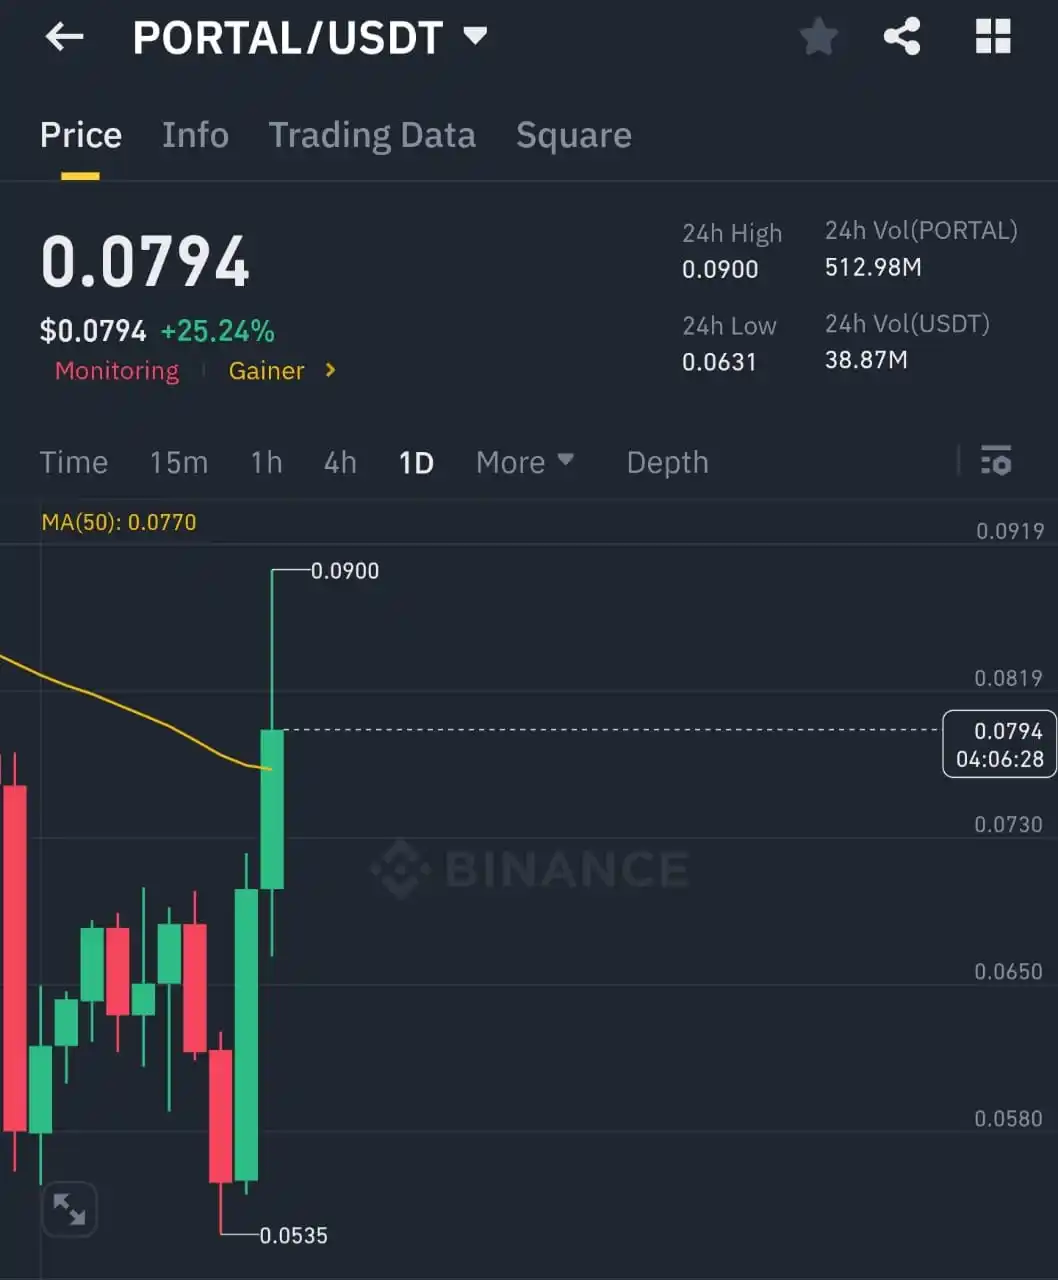Tap the 24h High value 0.0900
This screenshot has width=1058, height=1280.
[720, 269]
